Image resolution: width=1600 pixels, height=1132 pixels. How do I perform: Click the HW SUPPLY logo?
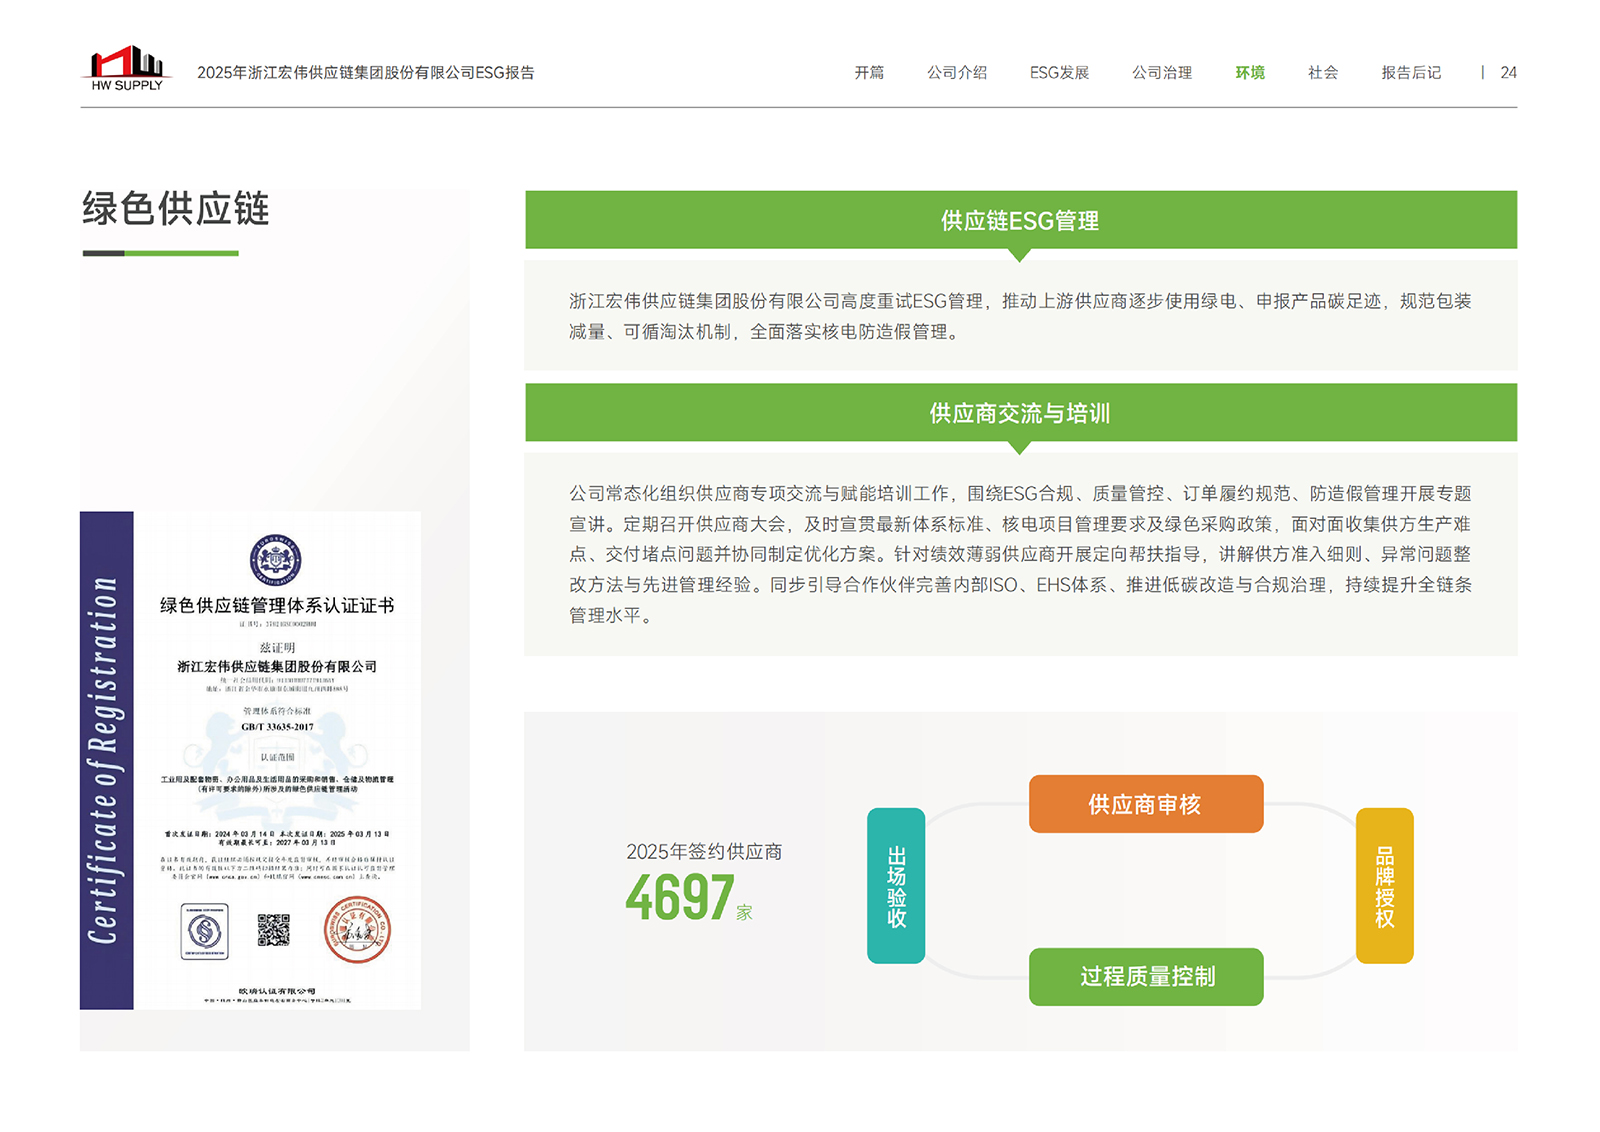point(127,68)
